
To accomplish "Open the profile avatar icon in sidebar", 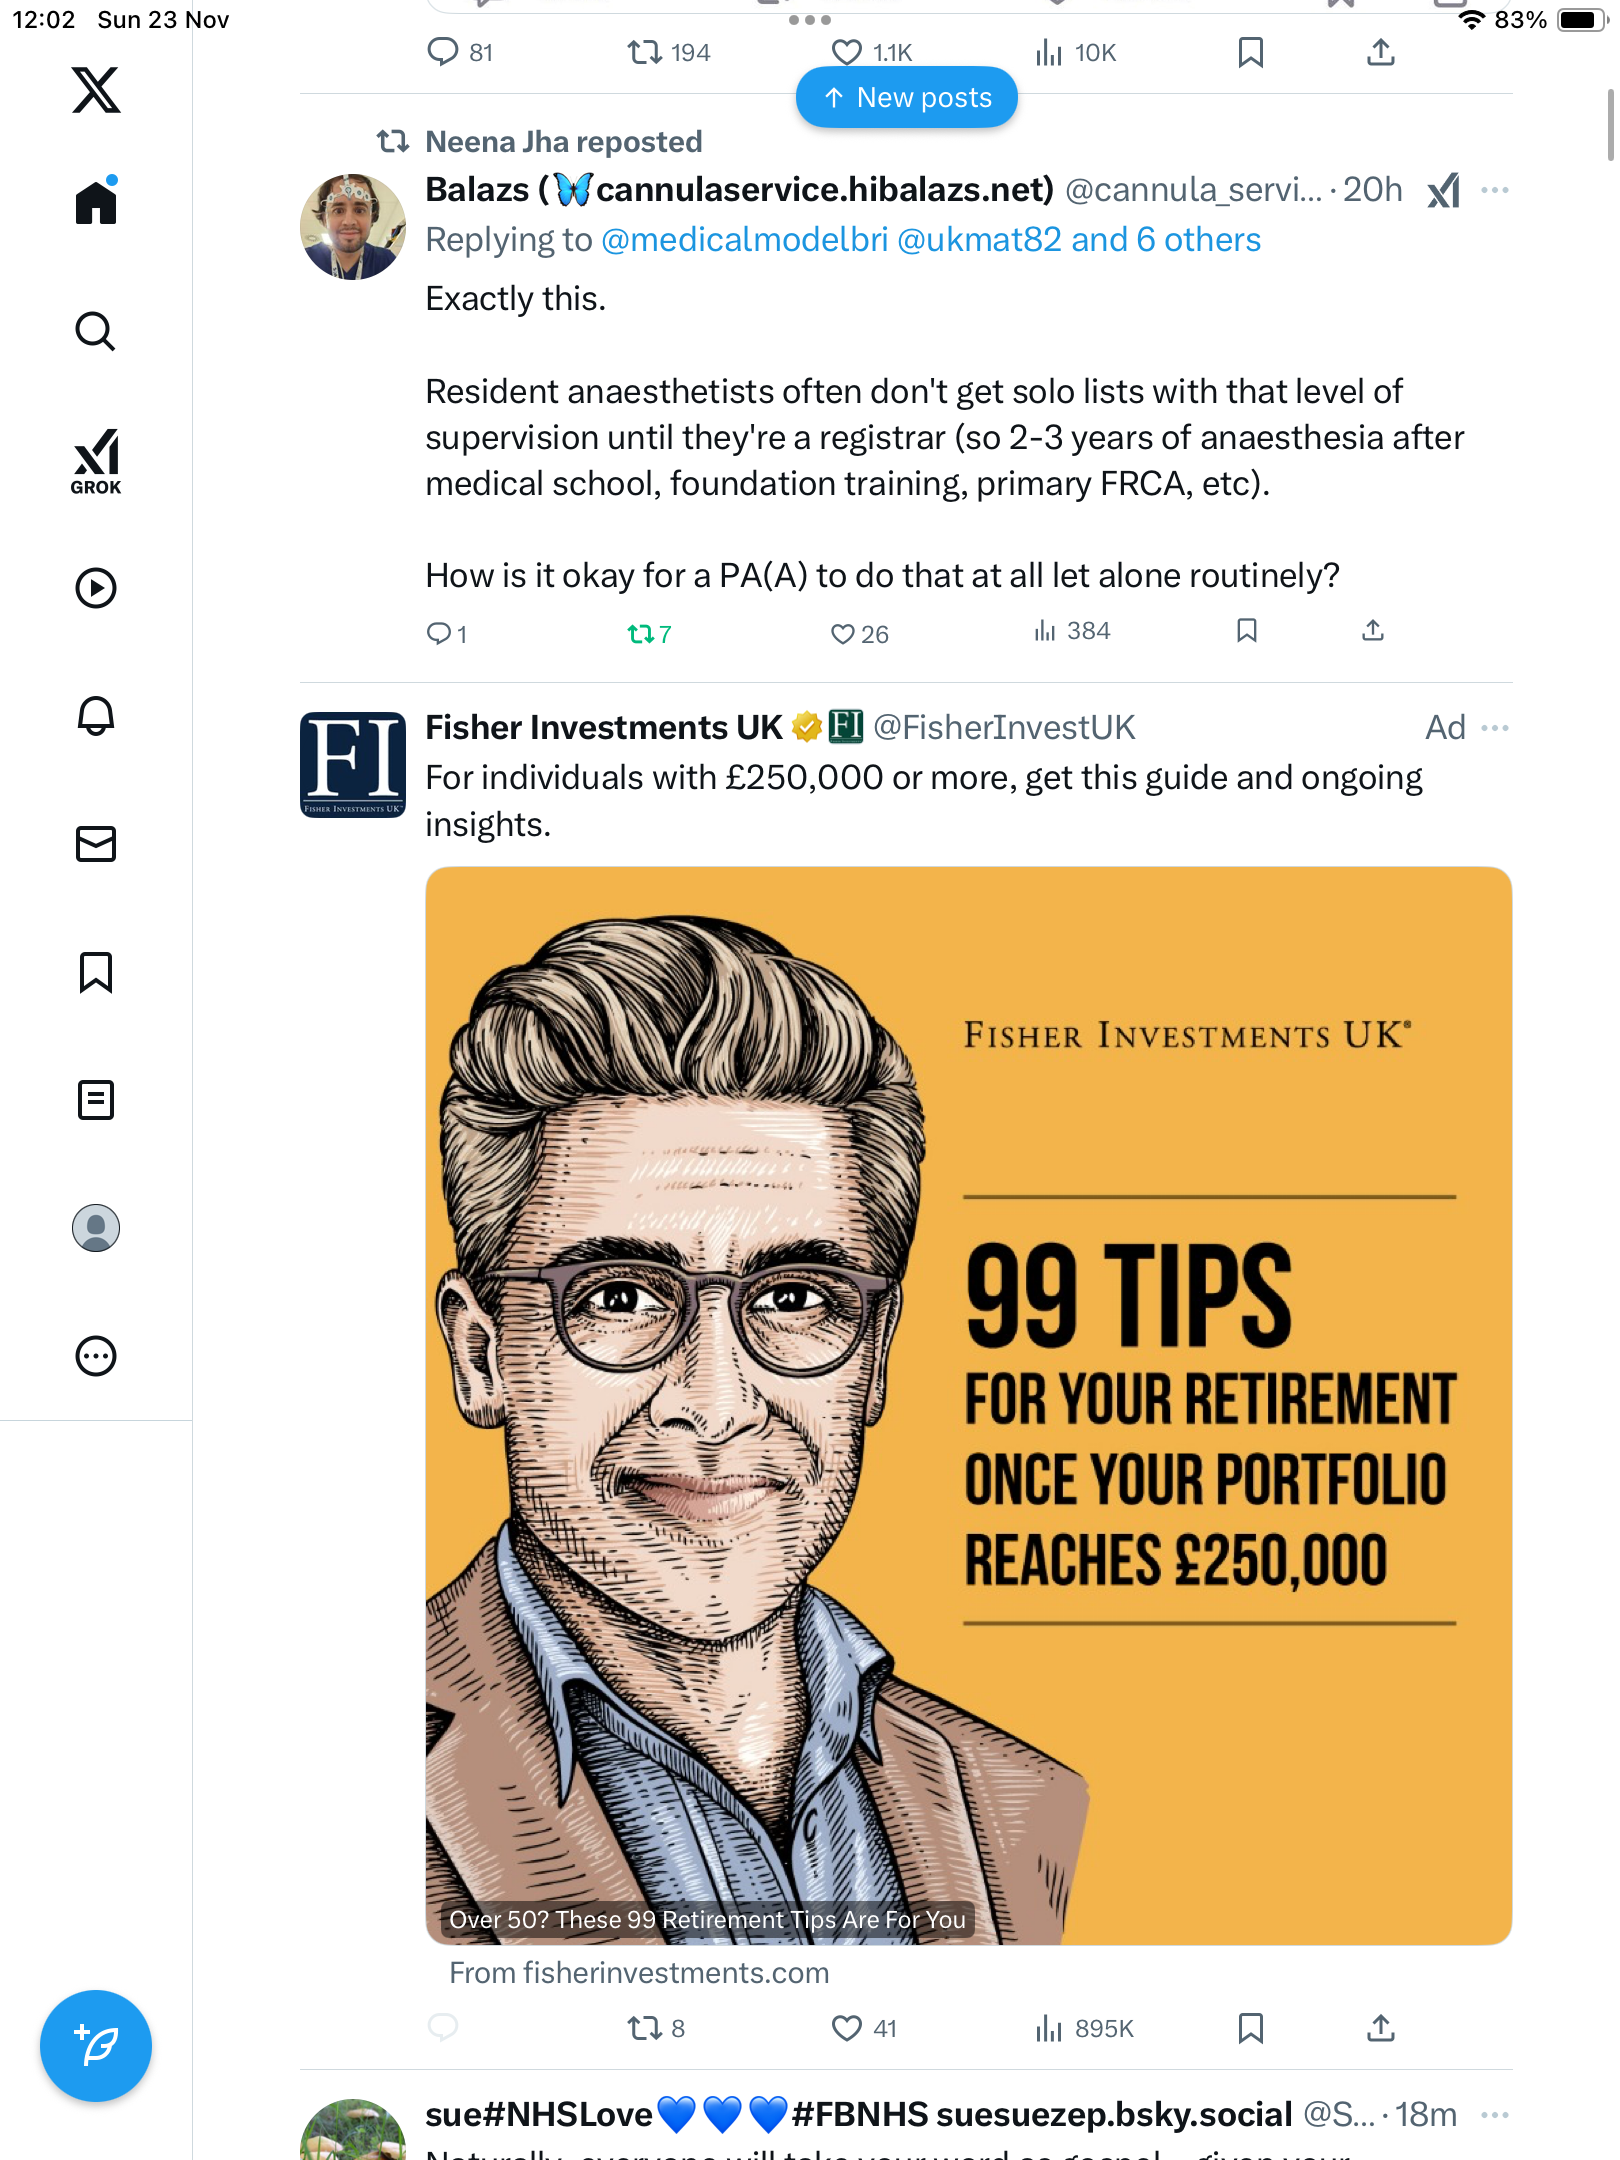I will pos(96,1227).
